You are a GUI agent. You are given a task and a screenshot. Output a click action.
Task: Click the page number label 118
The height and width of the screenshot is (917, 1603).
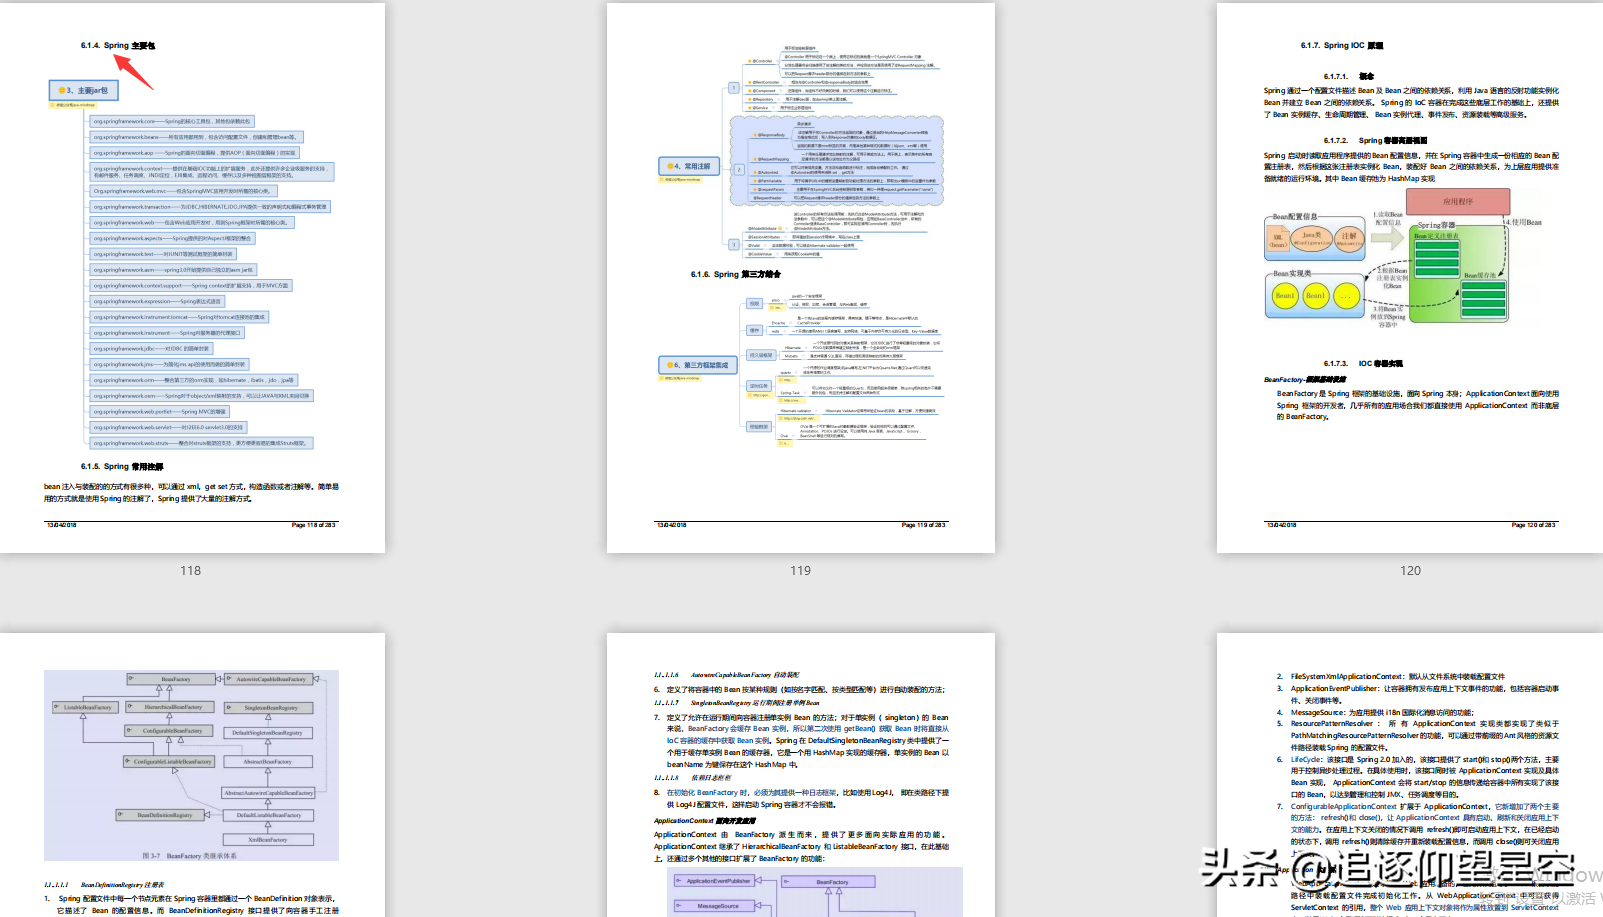(190, 570)
